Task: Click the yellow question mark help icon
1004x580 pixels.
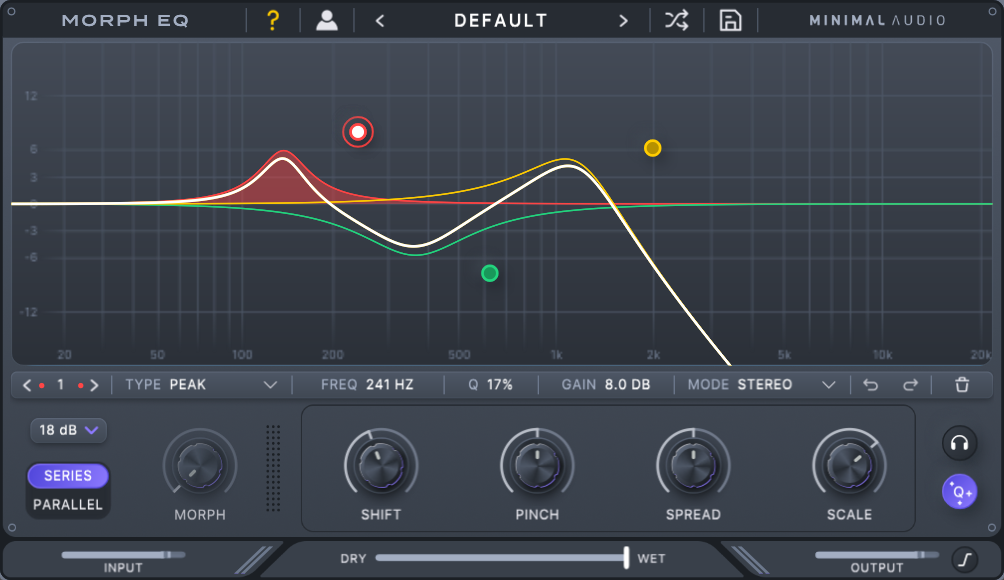Action: point(273,21)
